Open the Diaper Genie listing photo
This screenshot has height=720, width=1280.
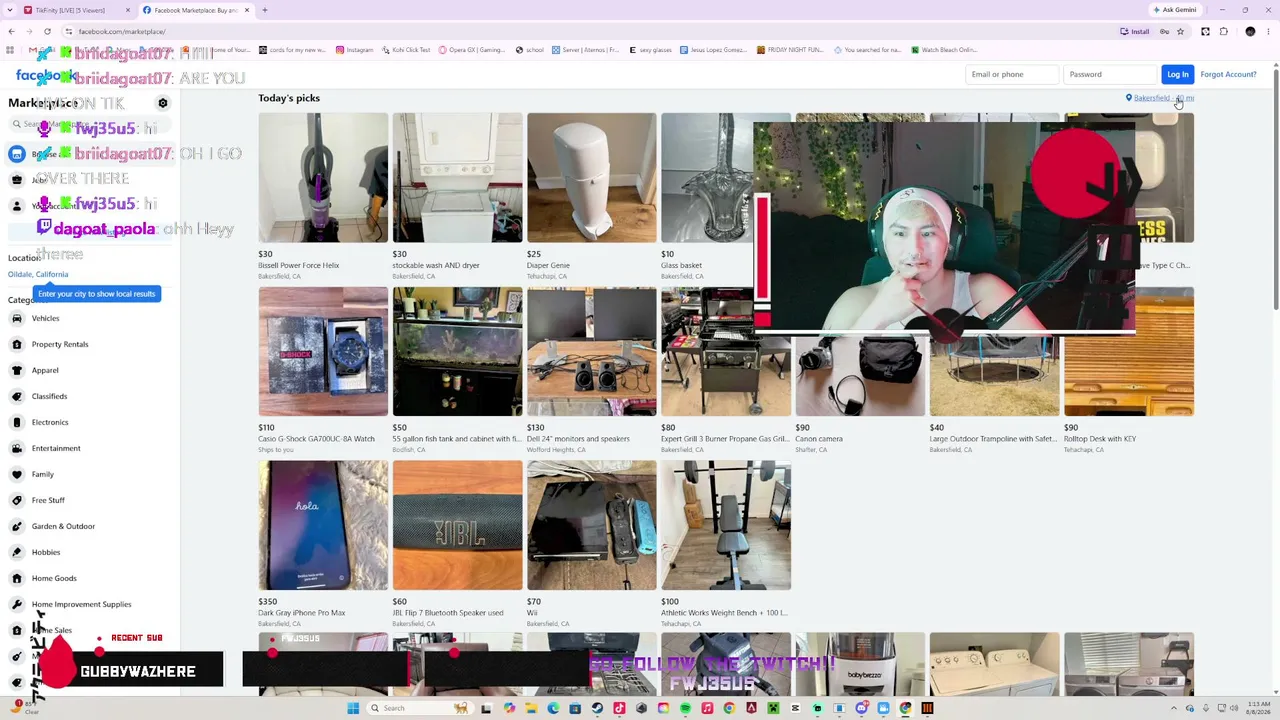[x=591, y=177]
